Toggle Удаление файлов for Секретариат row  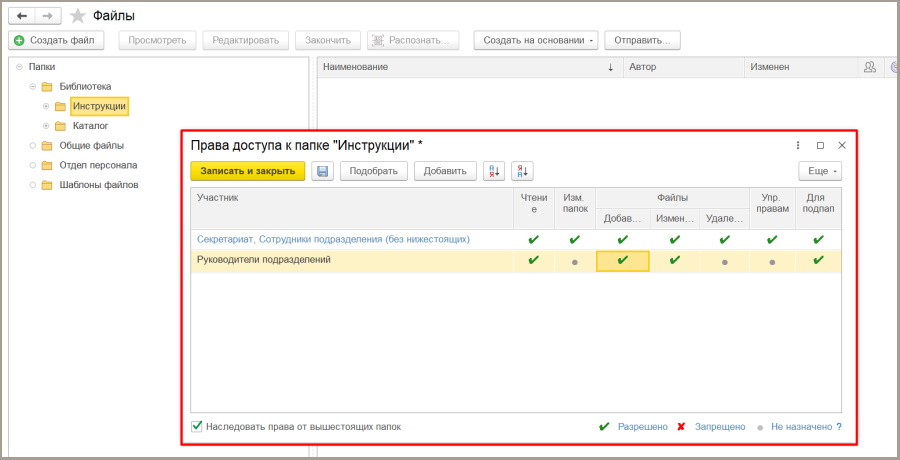[x=724, y=239]
